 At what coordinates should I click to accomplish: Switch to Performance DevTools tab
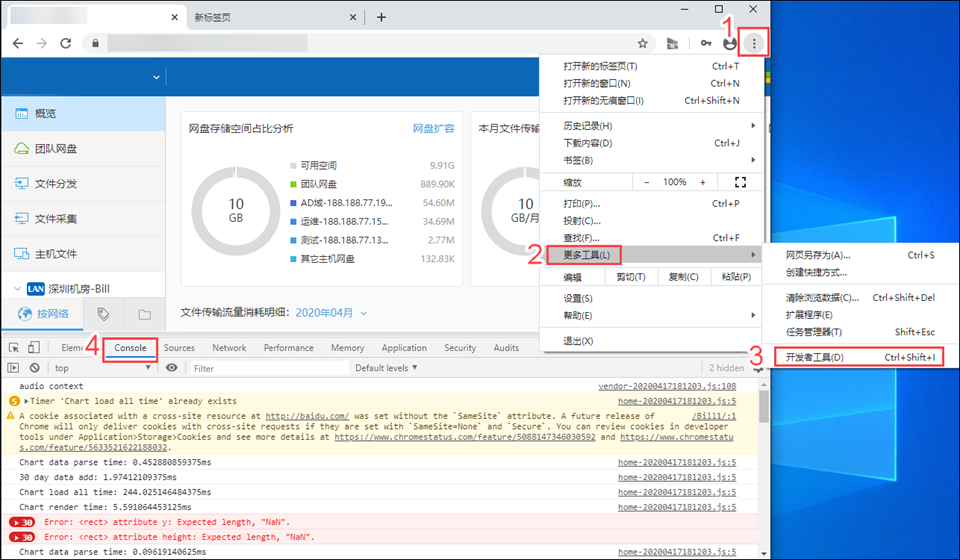[288, 348]
